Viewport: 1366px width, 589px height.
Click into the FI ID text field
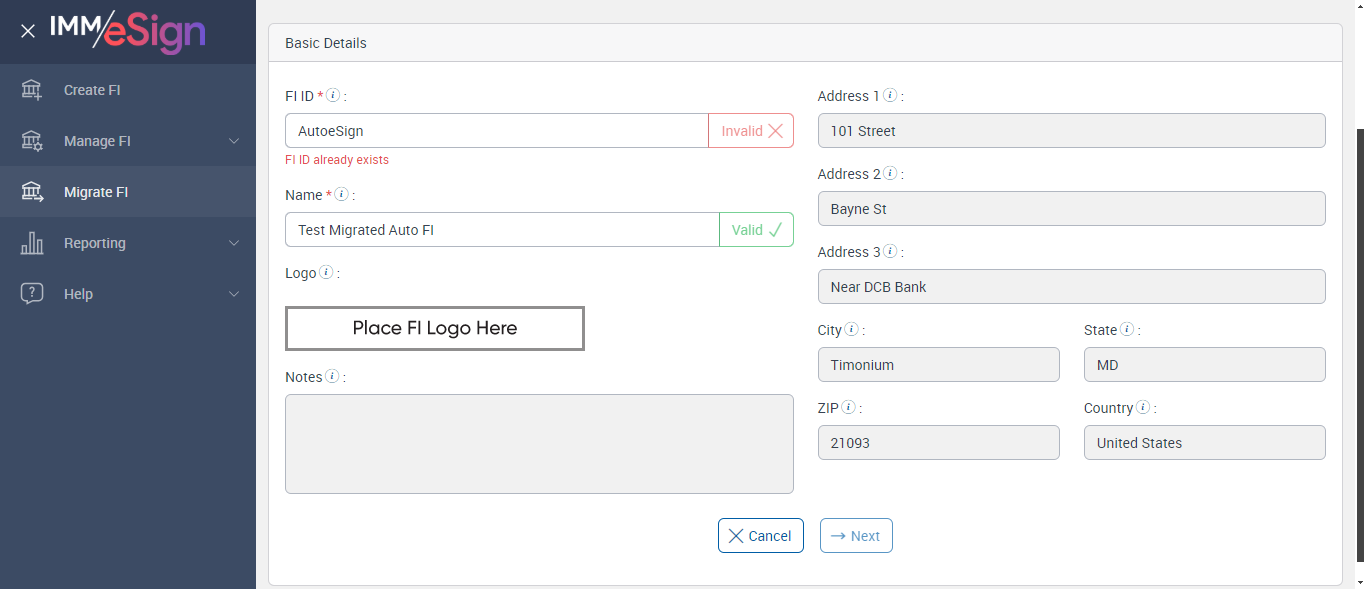coord(496,131)
